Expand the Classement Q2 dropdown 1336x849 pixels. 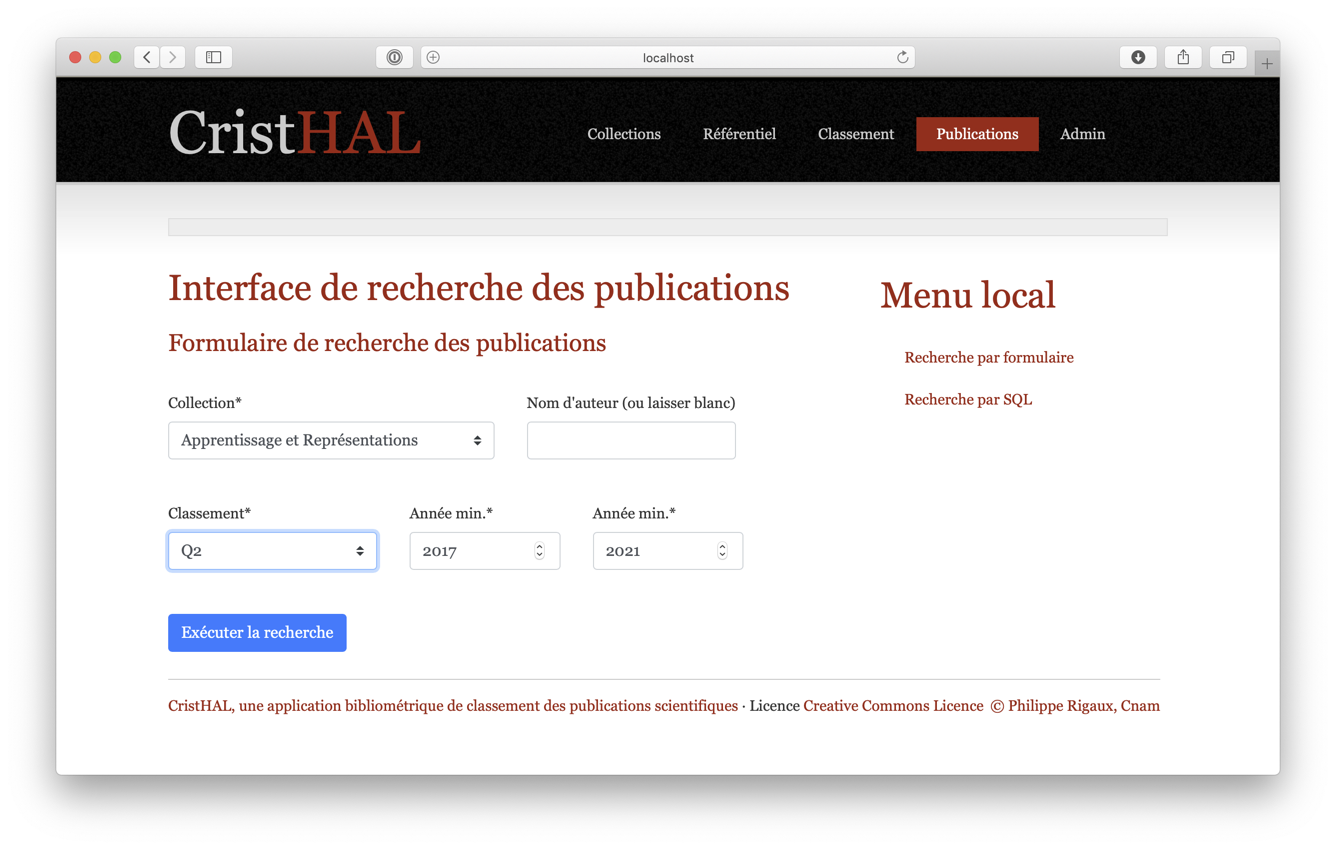pos(272,551)
